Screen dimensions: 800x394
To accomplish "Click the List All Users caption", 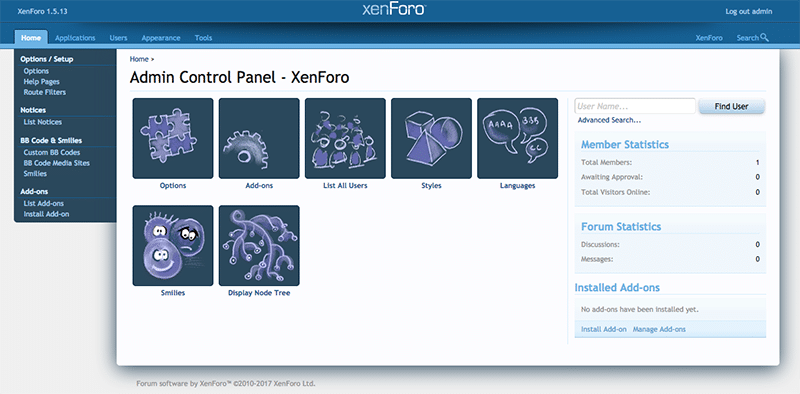I will click(x=345, y=186).
